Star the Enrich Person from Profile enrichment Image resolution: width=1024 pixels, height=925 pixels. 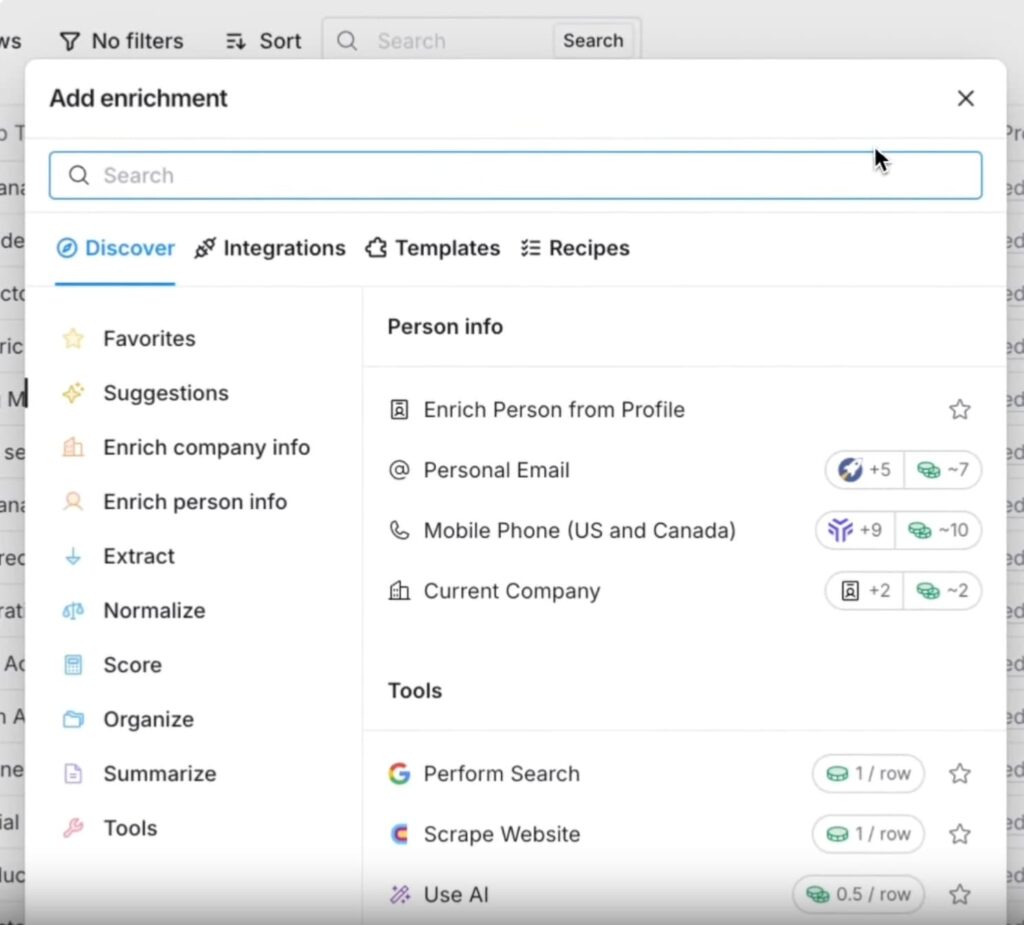coord(959,410)
